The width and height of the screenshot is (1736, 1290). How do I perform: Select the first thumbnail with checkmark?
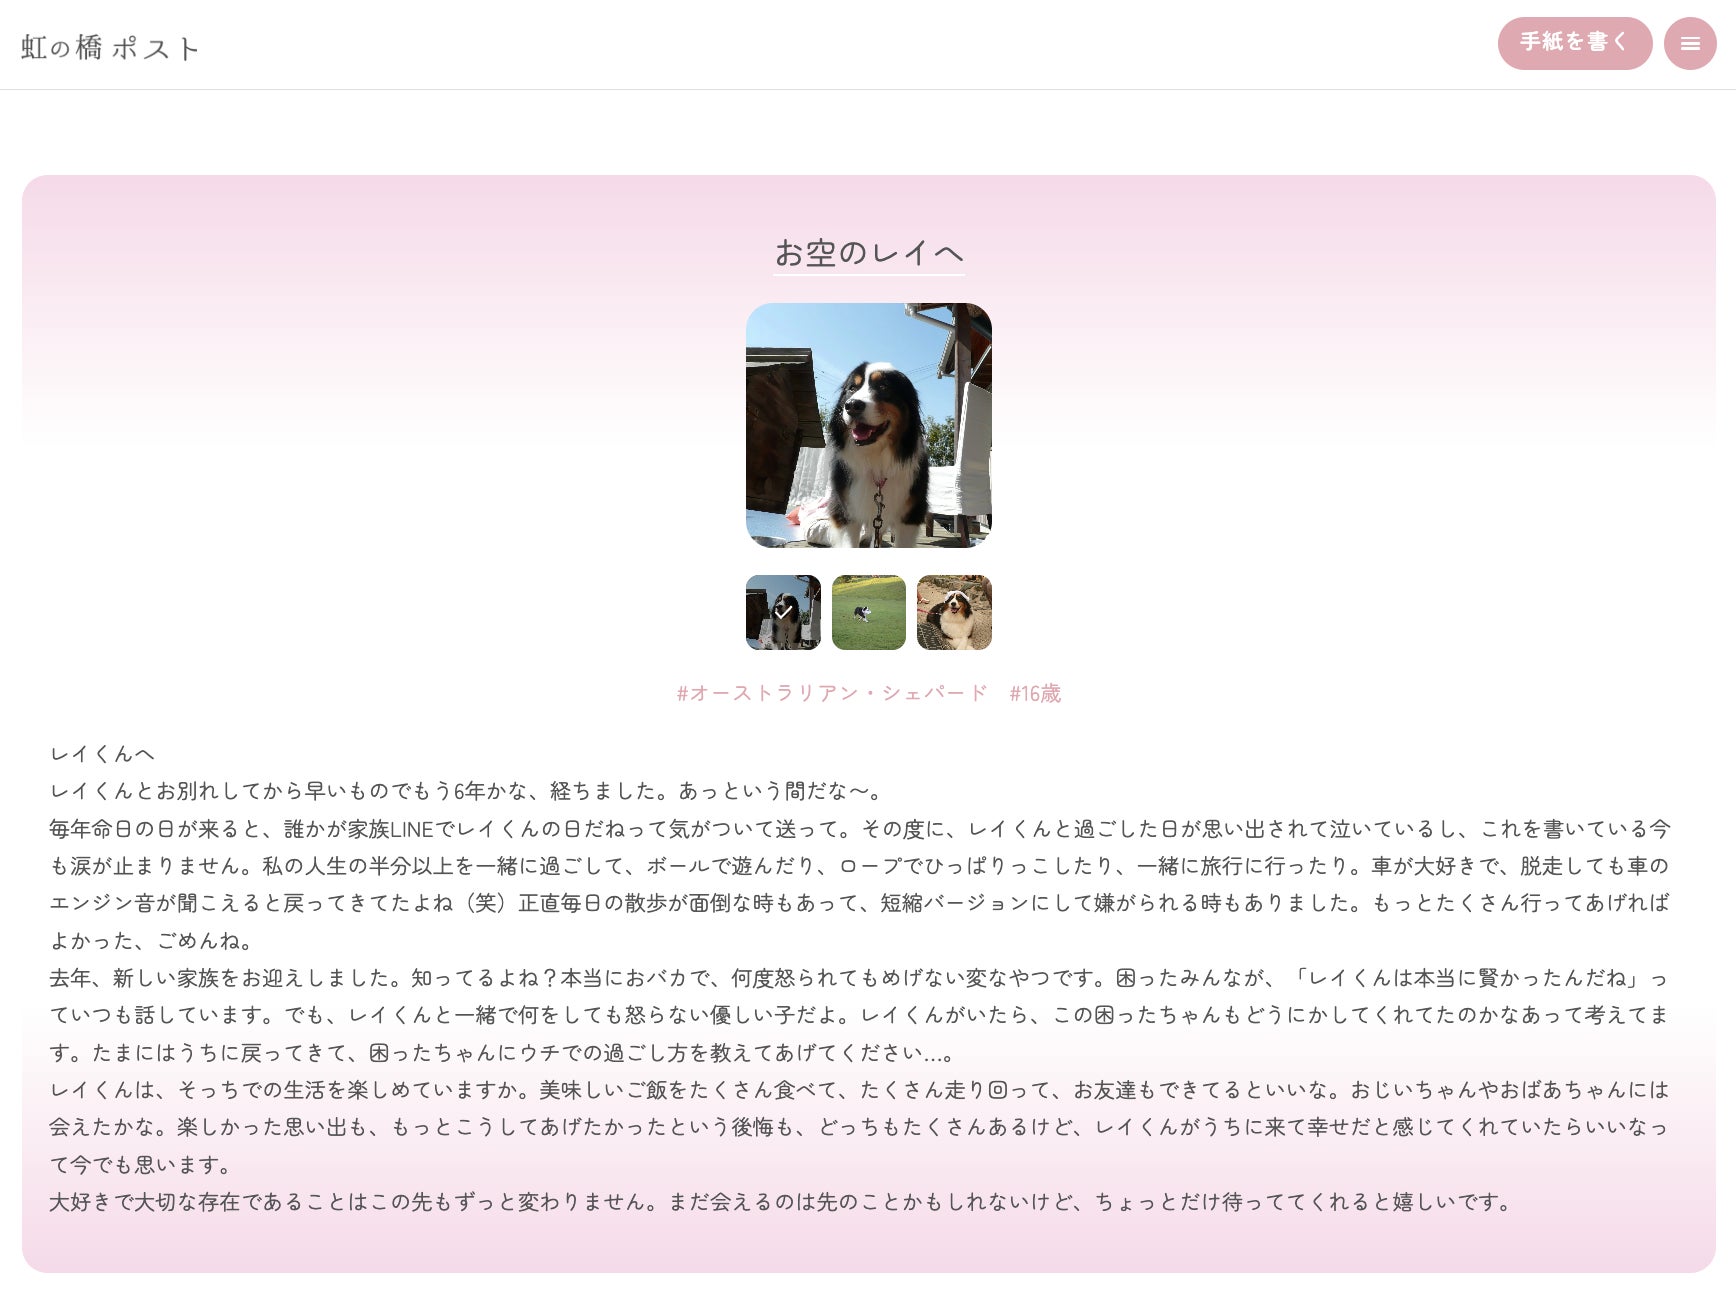click(x=783, y=612)
